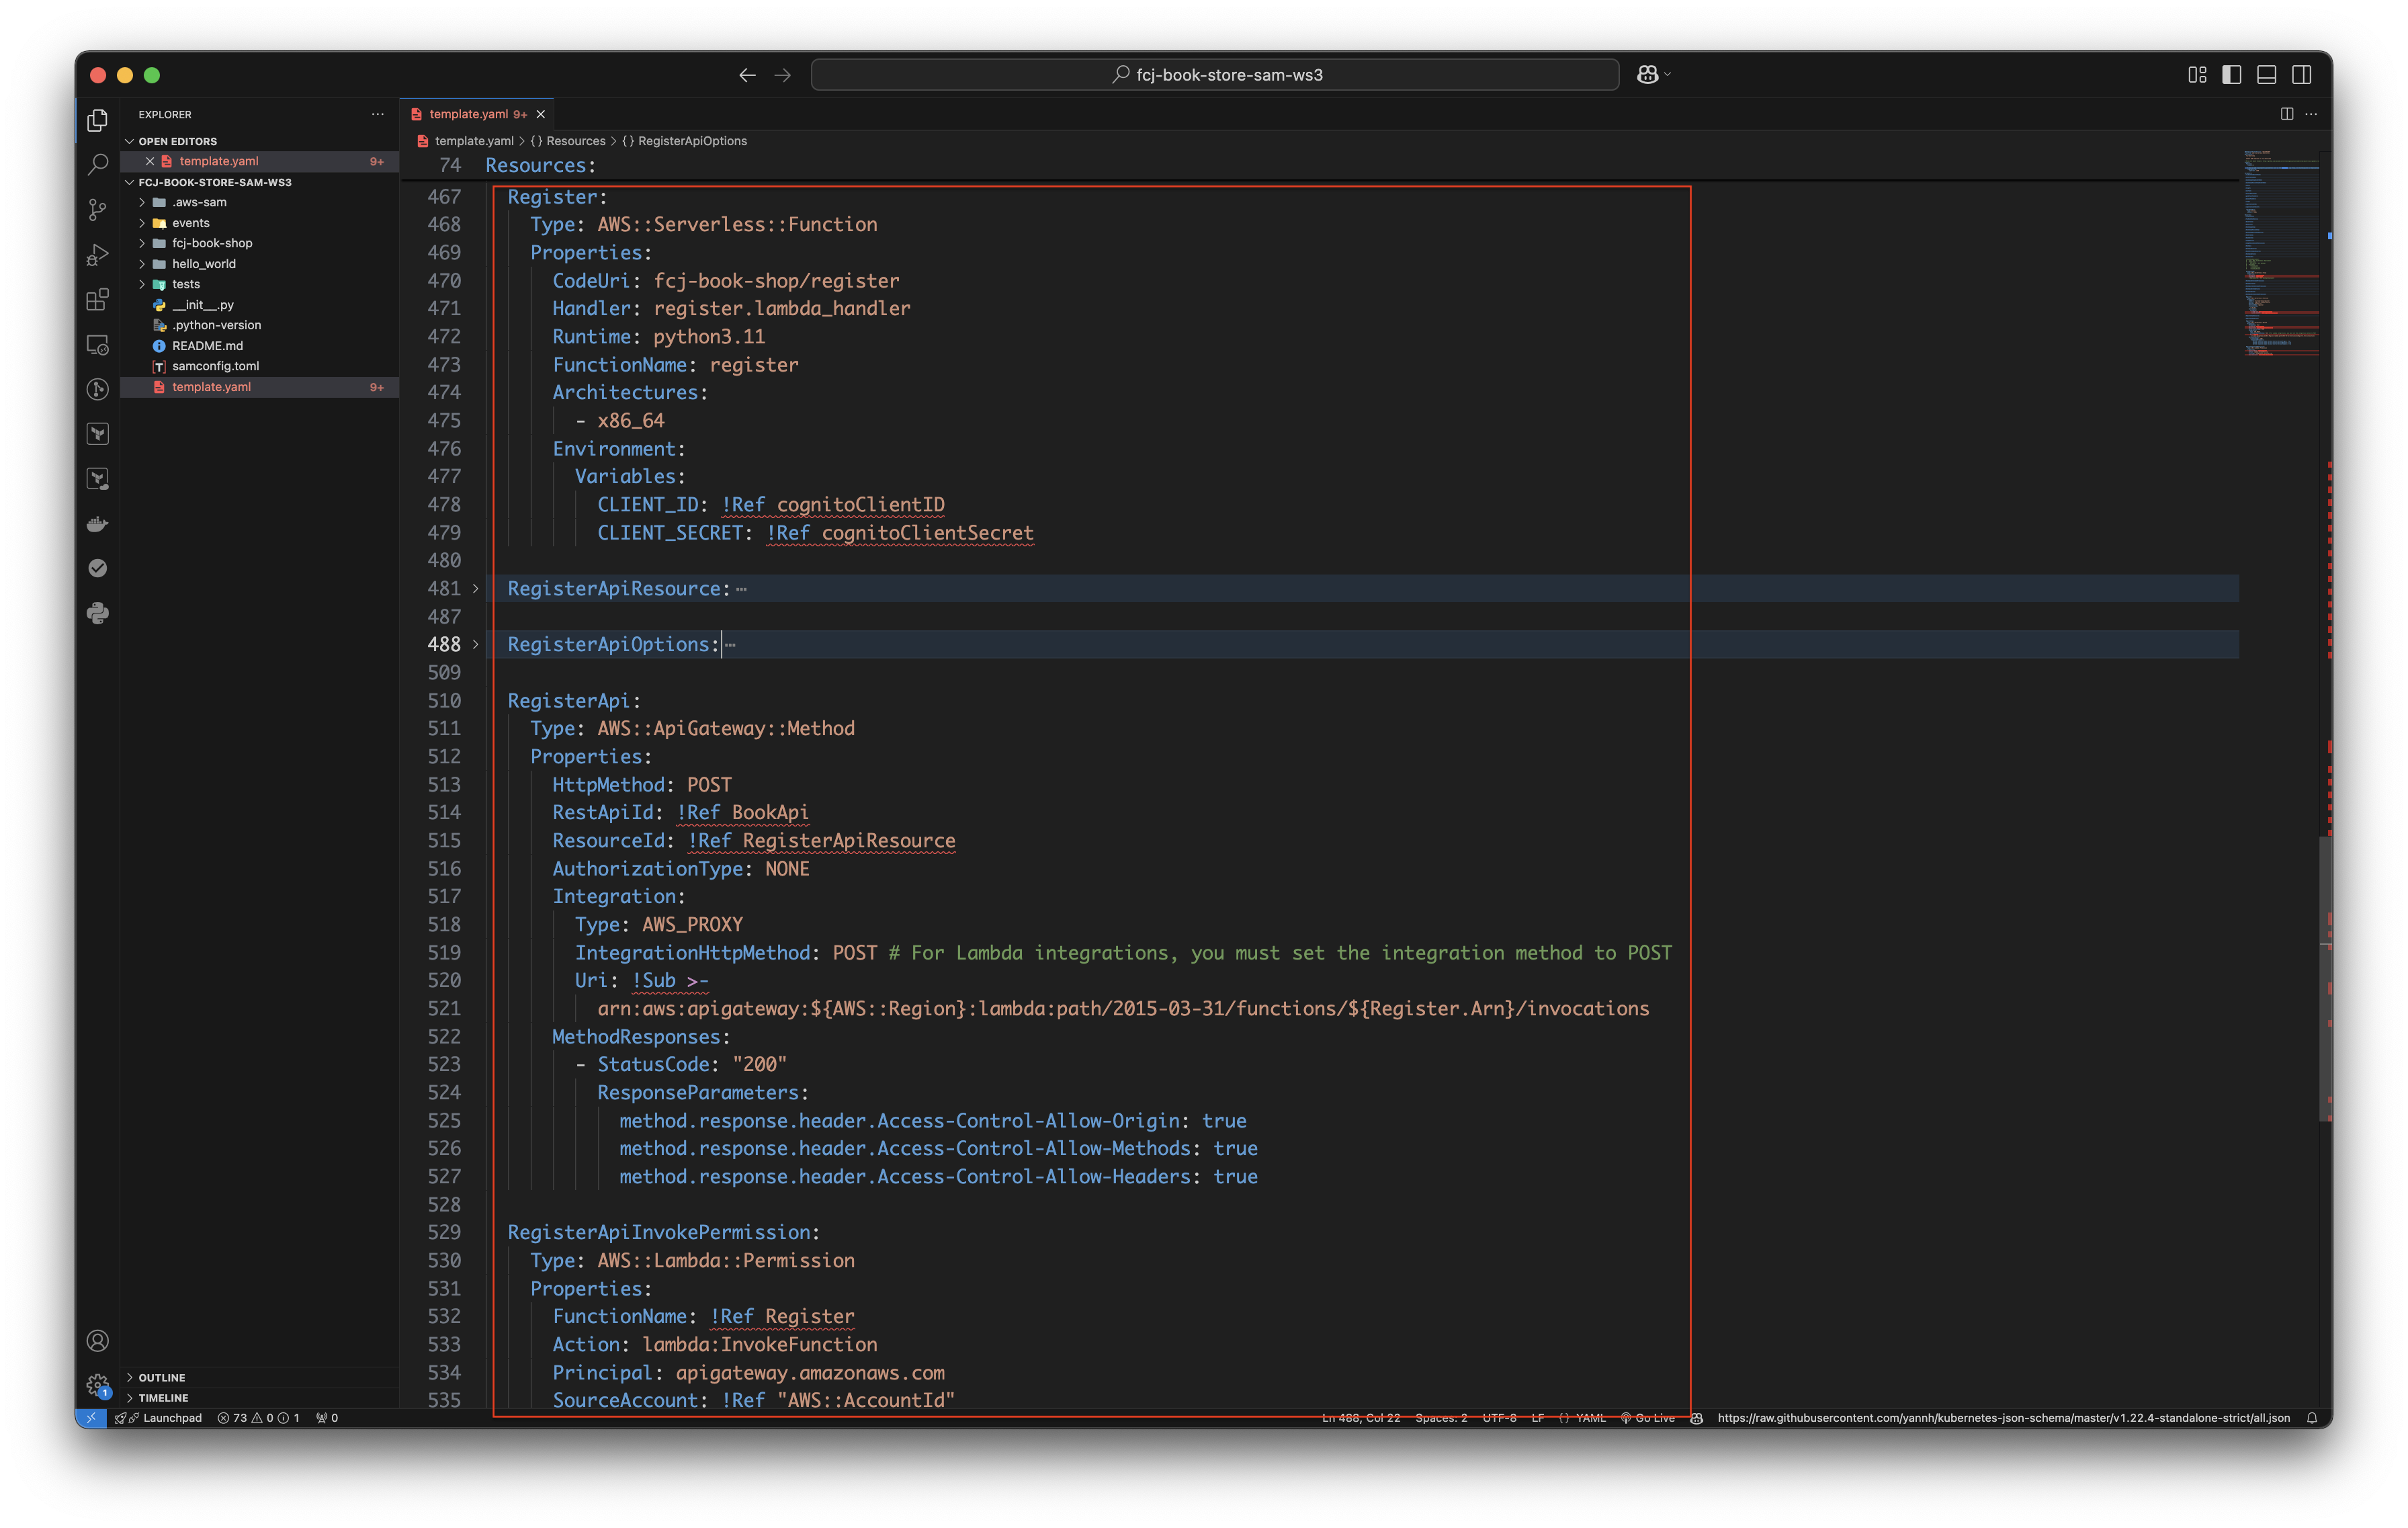Image resolution: width=2408 pixels, height=1528 pixels.
Task: Open the Accounts menu icon
Action: click(97, 1341)
